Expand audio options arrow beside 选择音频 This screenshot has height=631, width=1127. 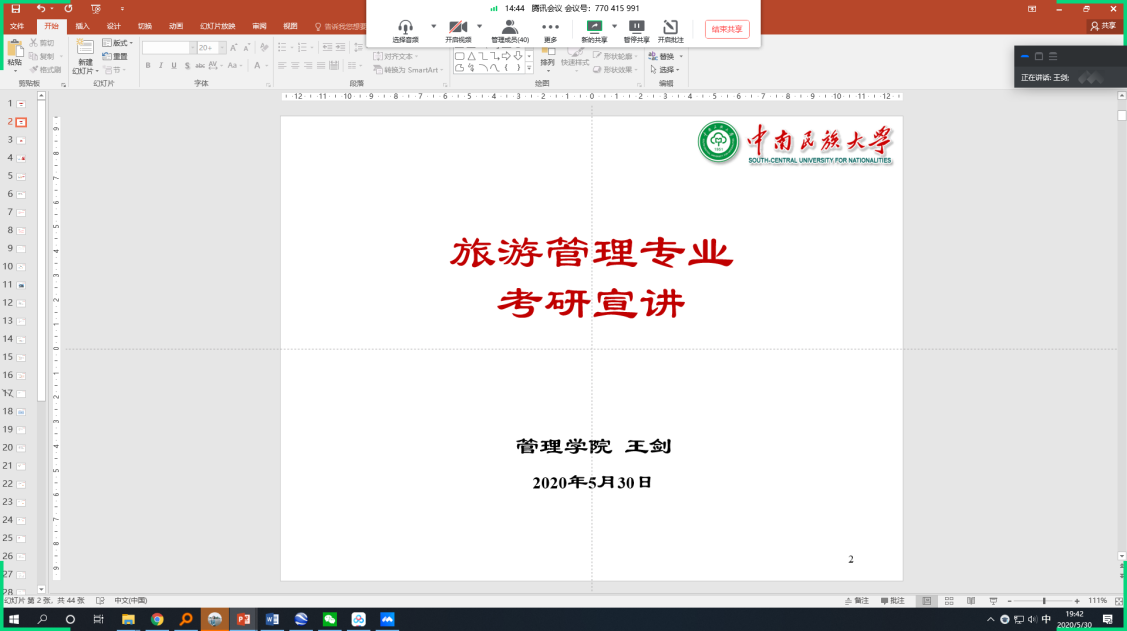[433, 27]
